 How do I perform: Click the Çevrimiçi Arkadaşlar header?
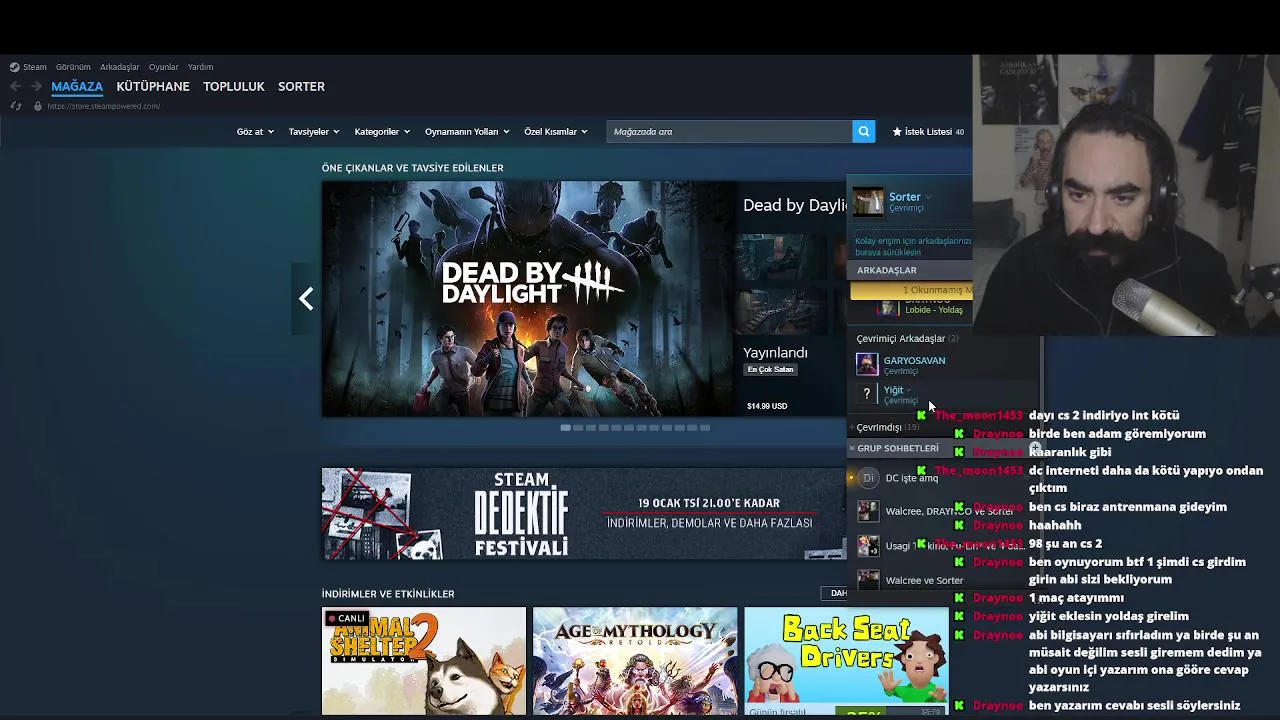907,339
